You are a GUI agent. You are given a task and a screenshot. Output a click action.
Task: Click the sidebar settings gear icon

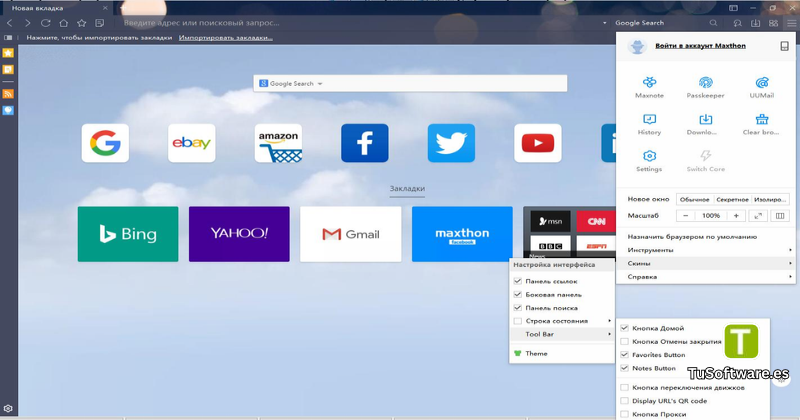point(8,409)
